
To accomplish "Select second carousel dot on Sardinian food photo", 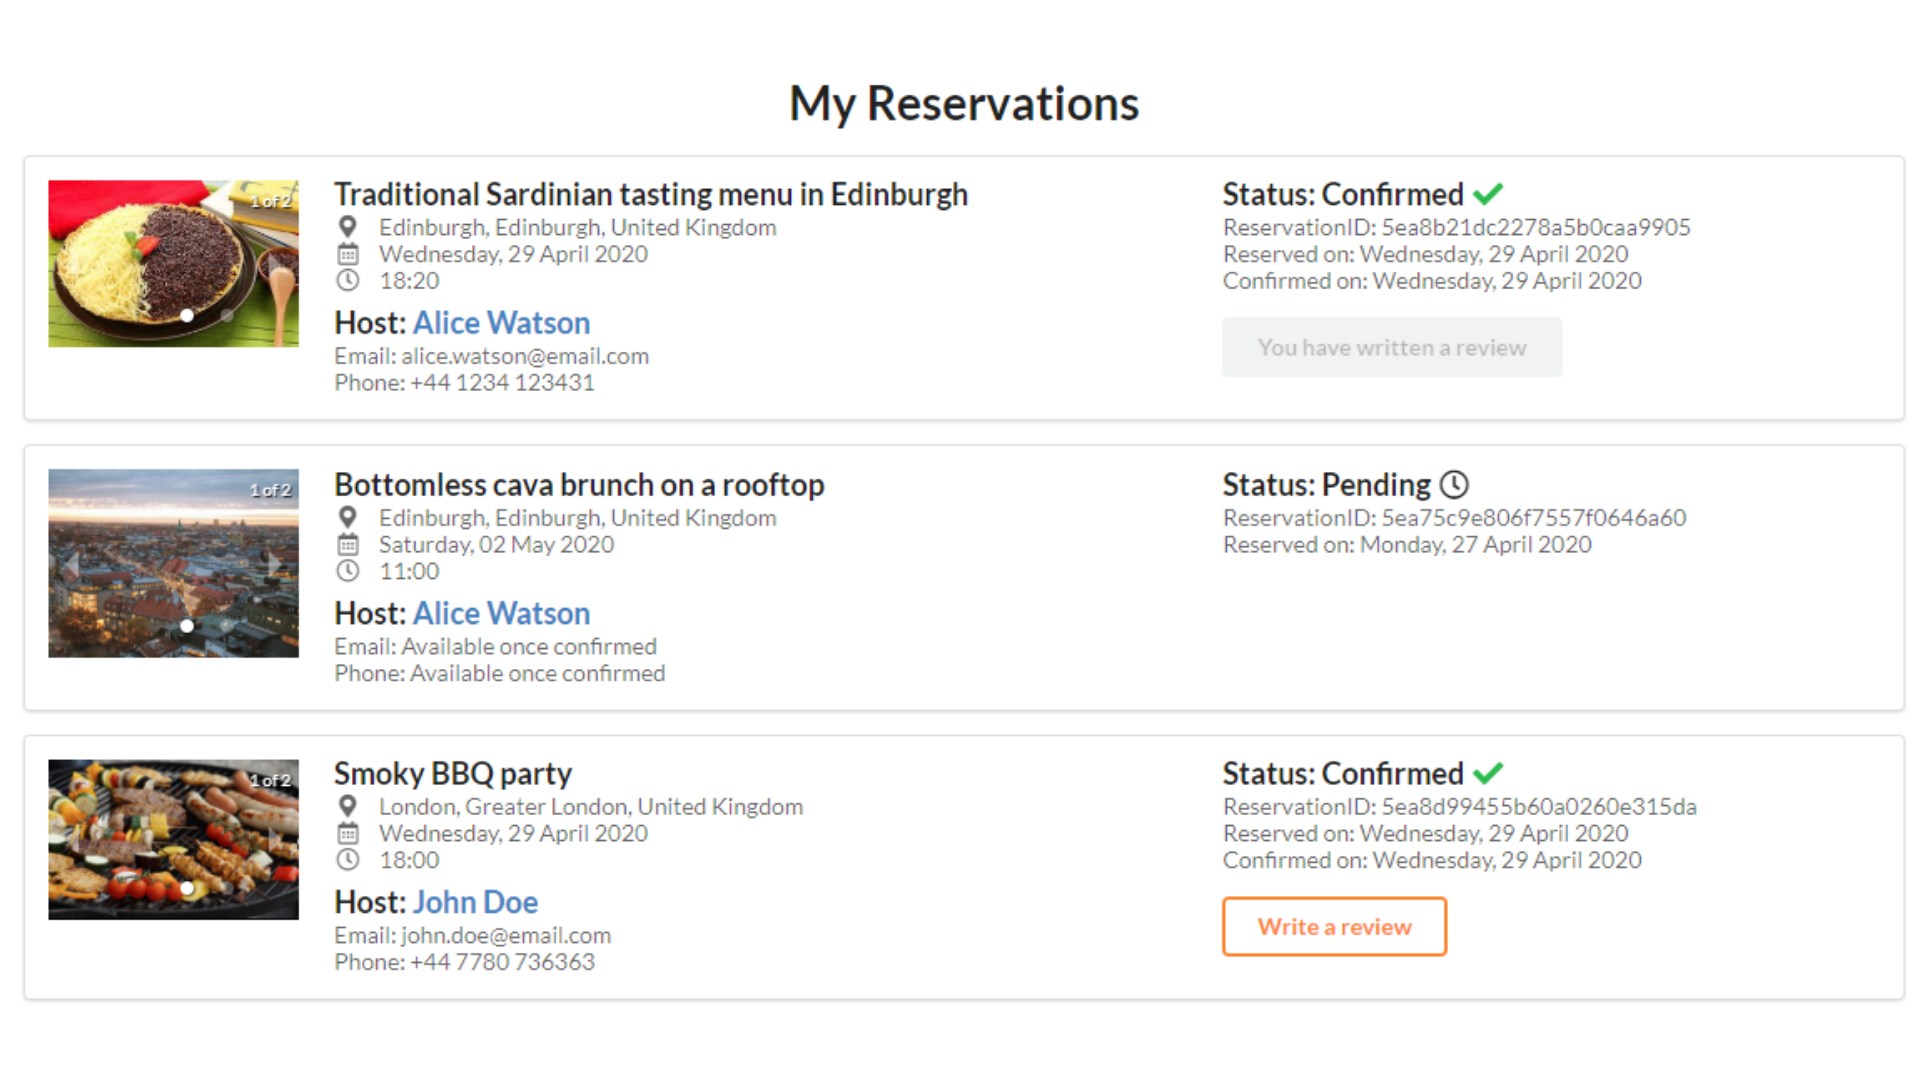I will coord(227,316).
